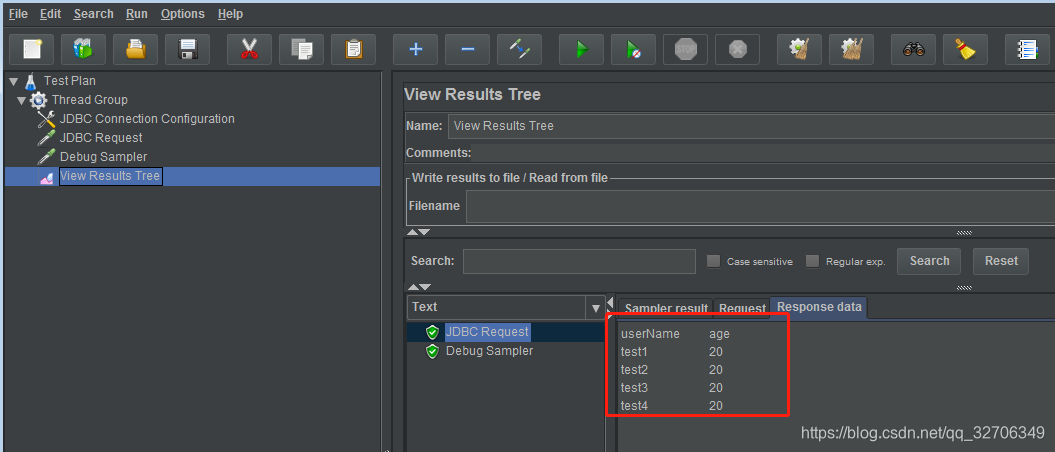Select JDBC Connection Configuration in tree
Screen dimensions: 1055x452
coord(147,119)
